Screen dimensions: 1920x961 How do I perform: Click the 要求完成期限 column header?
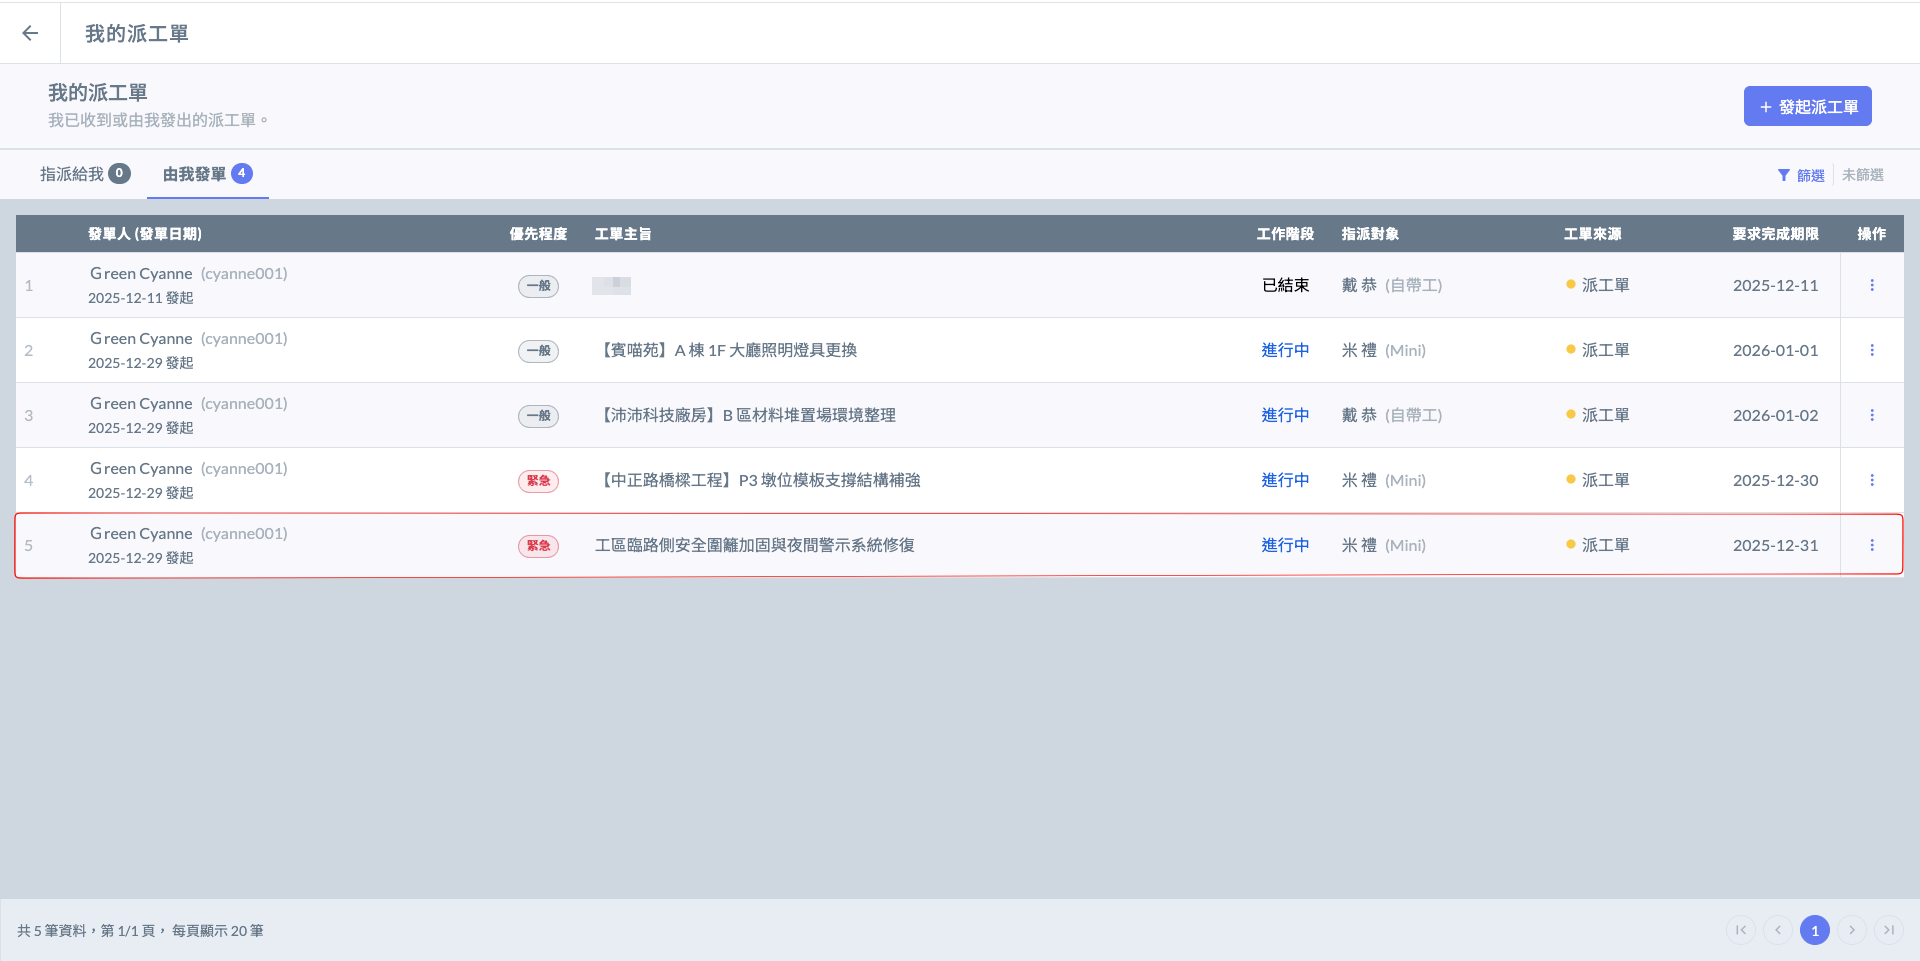click(x=1775, y=234)
